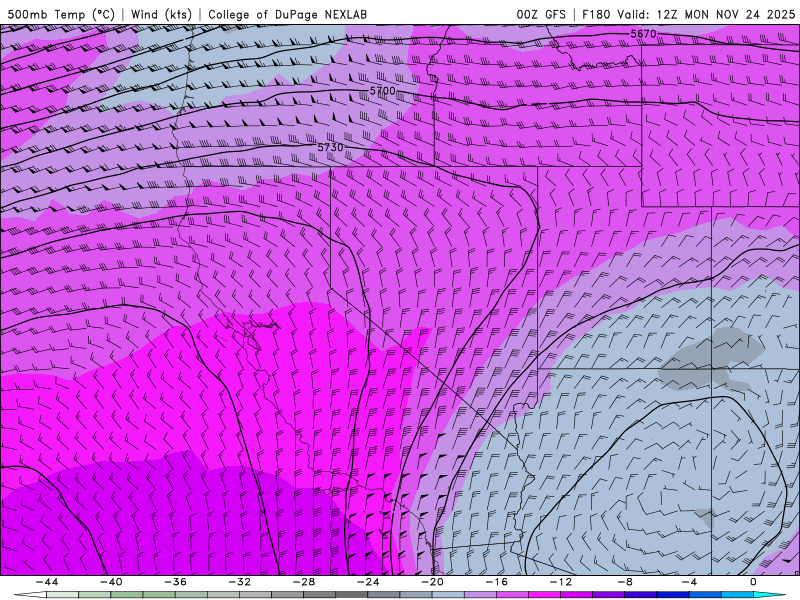Click the -4 color bar tick label
This screenshot has width=800, height=600.
689,582
